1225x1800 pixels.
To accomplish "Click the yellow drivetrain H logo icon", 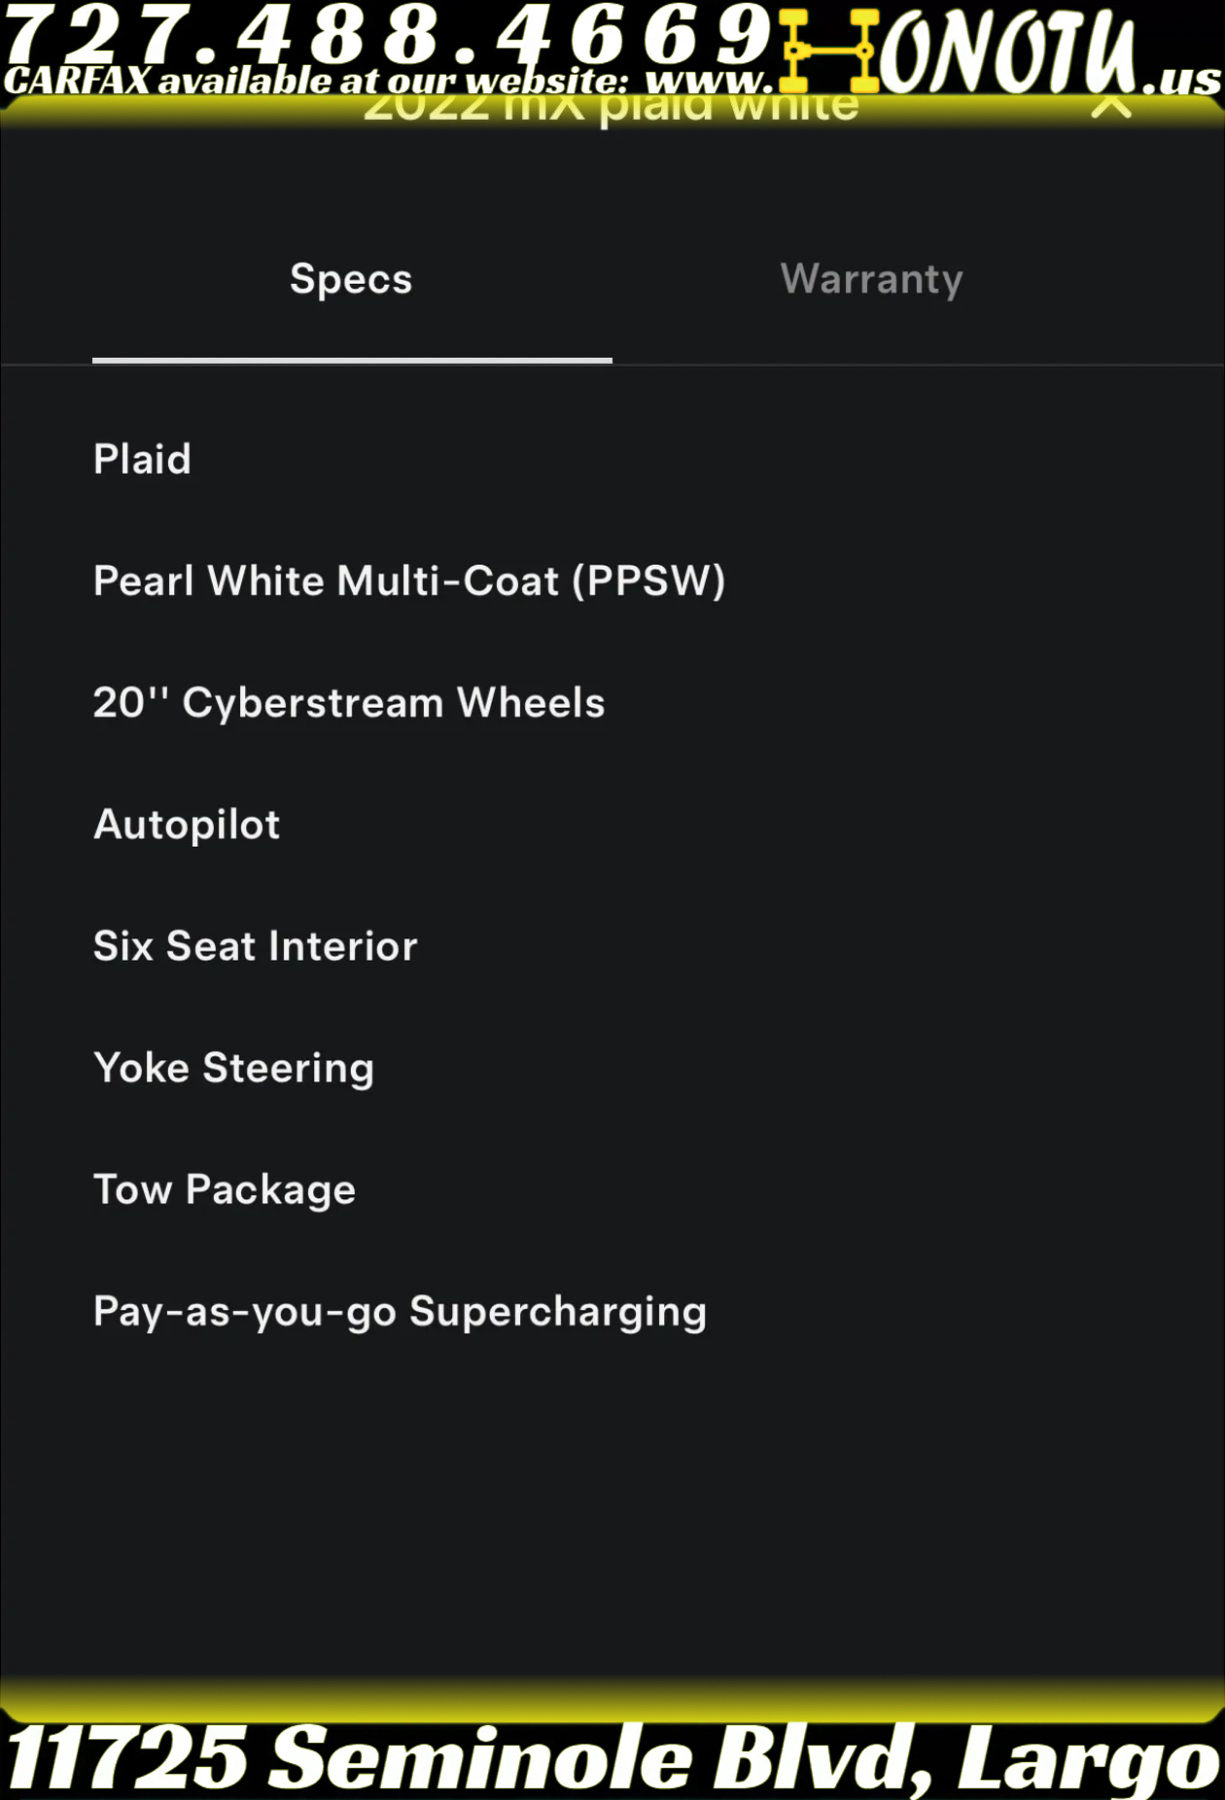I will (827, 50).
